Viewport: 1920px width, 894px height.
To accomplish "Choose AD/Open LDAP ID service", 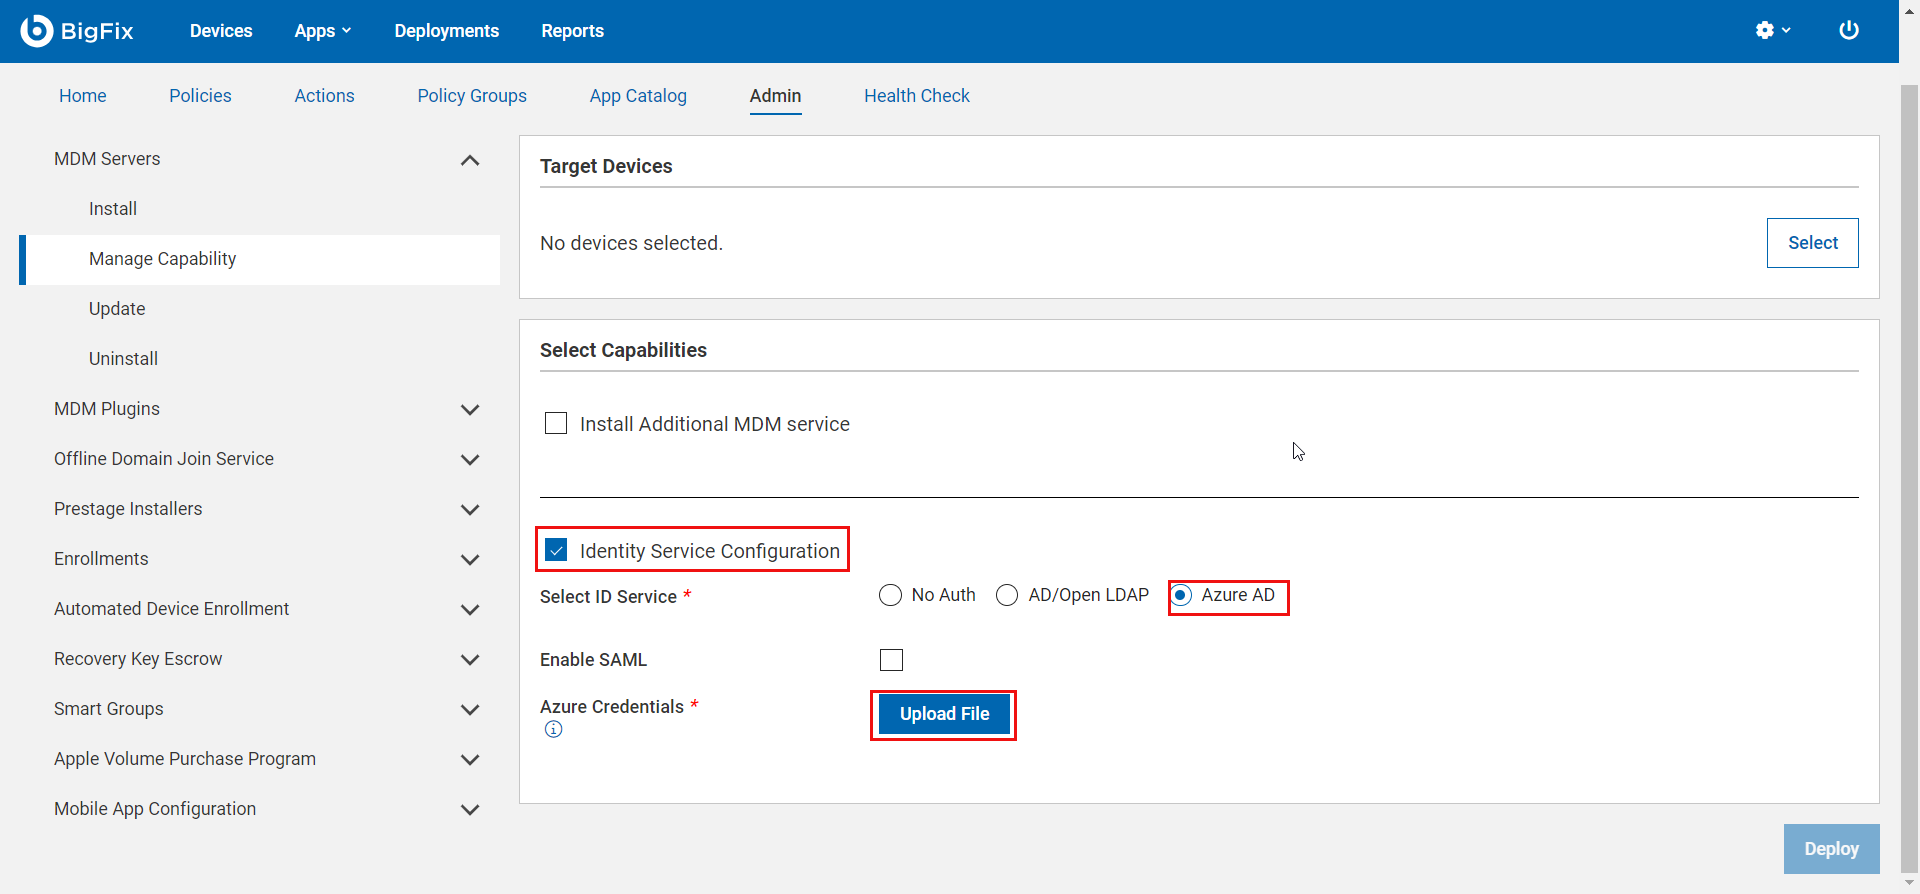I will tap(1007, 596).
